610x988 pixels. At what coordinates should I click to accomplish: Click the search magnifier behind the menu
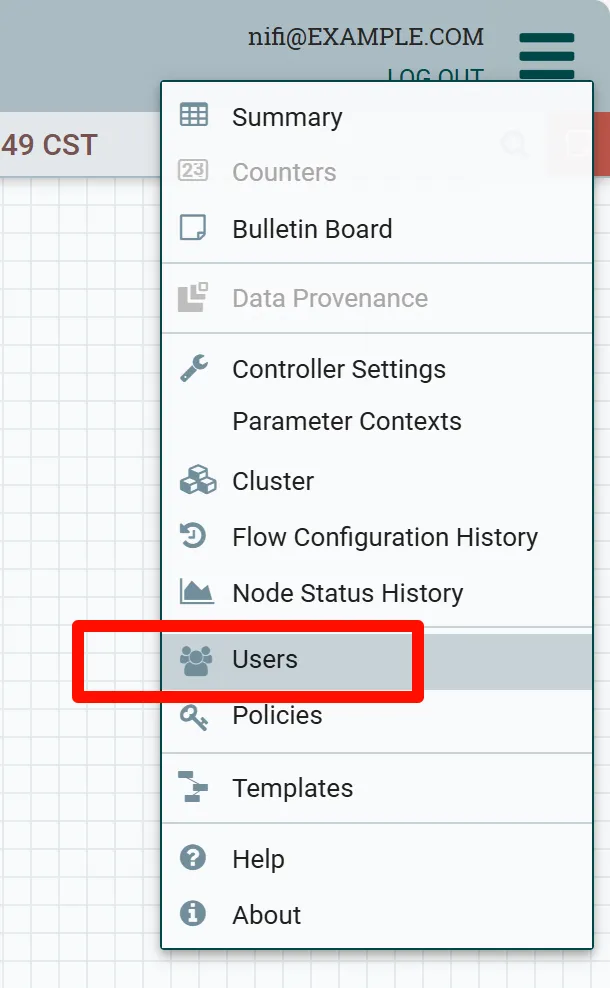point(514,145)
